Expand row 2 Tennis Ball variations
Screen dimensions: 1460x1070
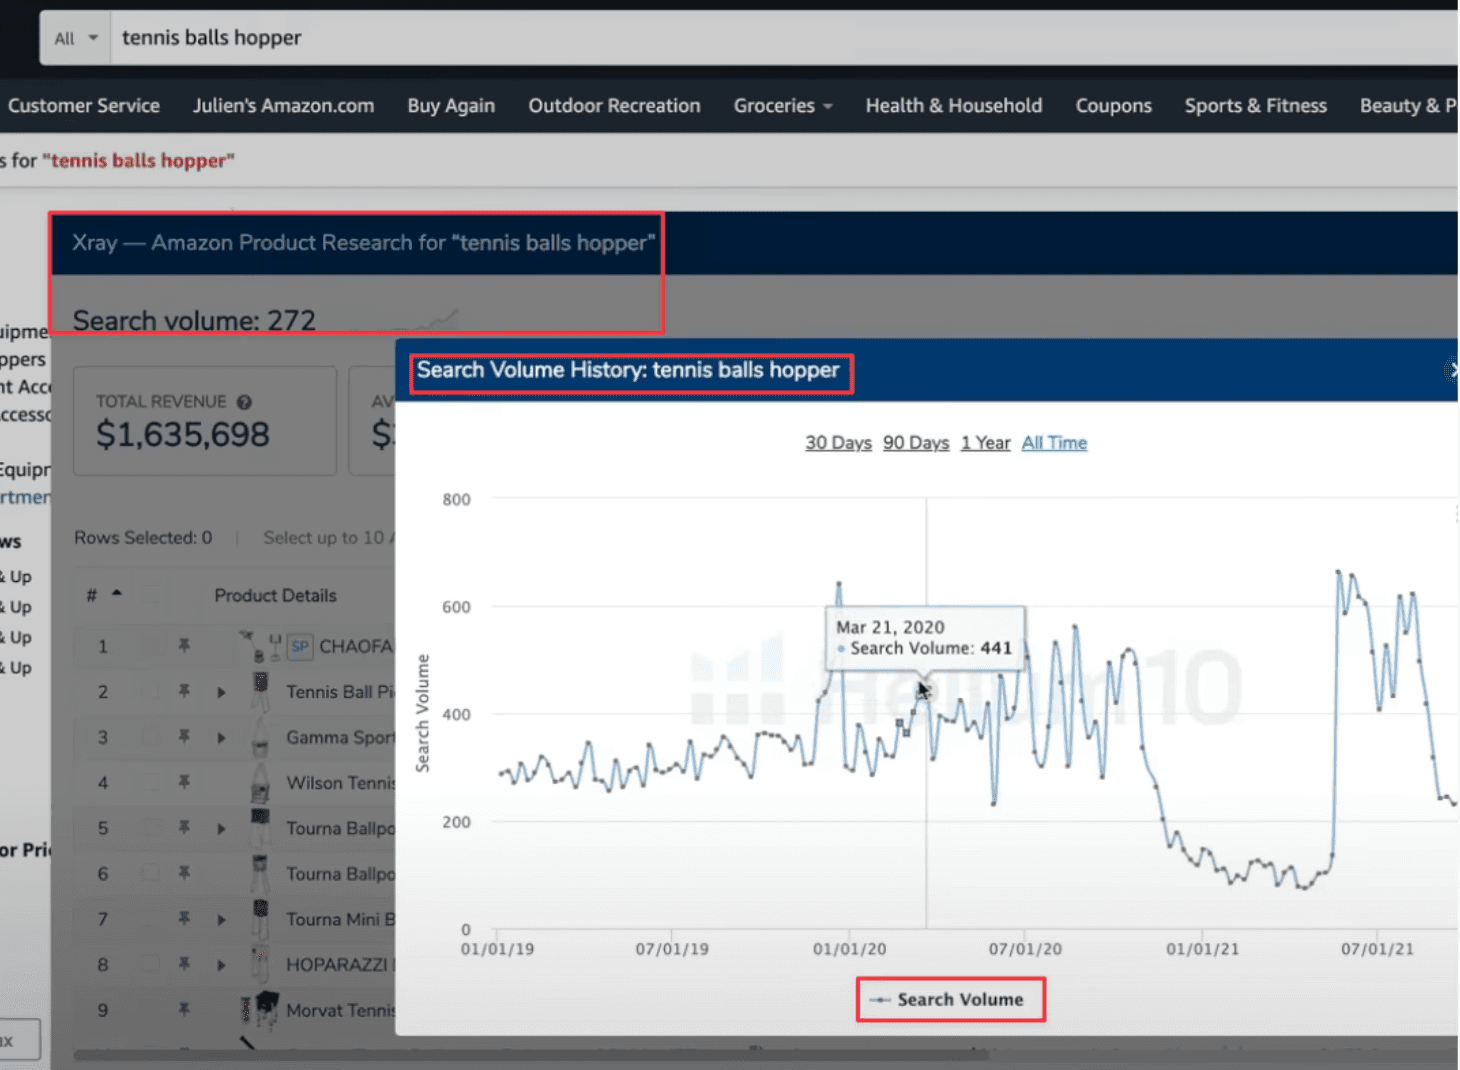tap(222, 692)
